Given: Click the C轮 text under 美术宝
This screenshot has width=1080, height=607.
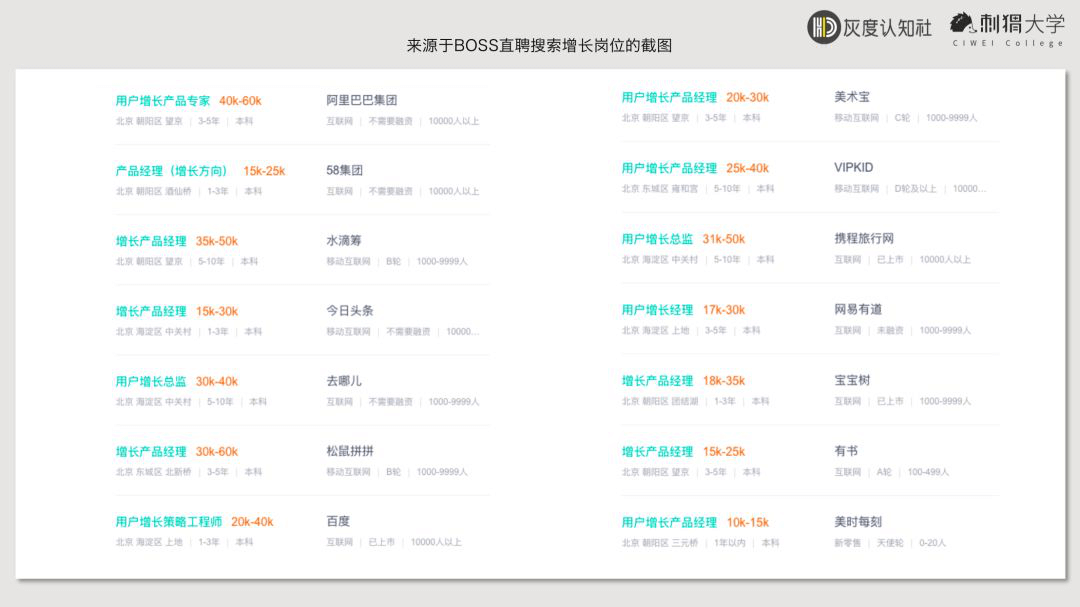Looking at the screenshot, I should coord(902,119).
